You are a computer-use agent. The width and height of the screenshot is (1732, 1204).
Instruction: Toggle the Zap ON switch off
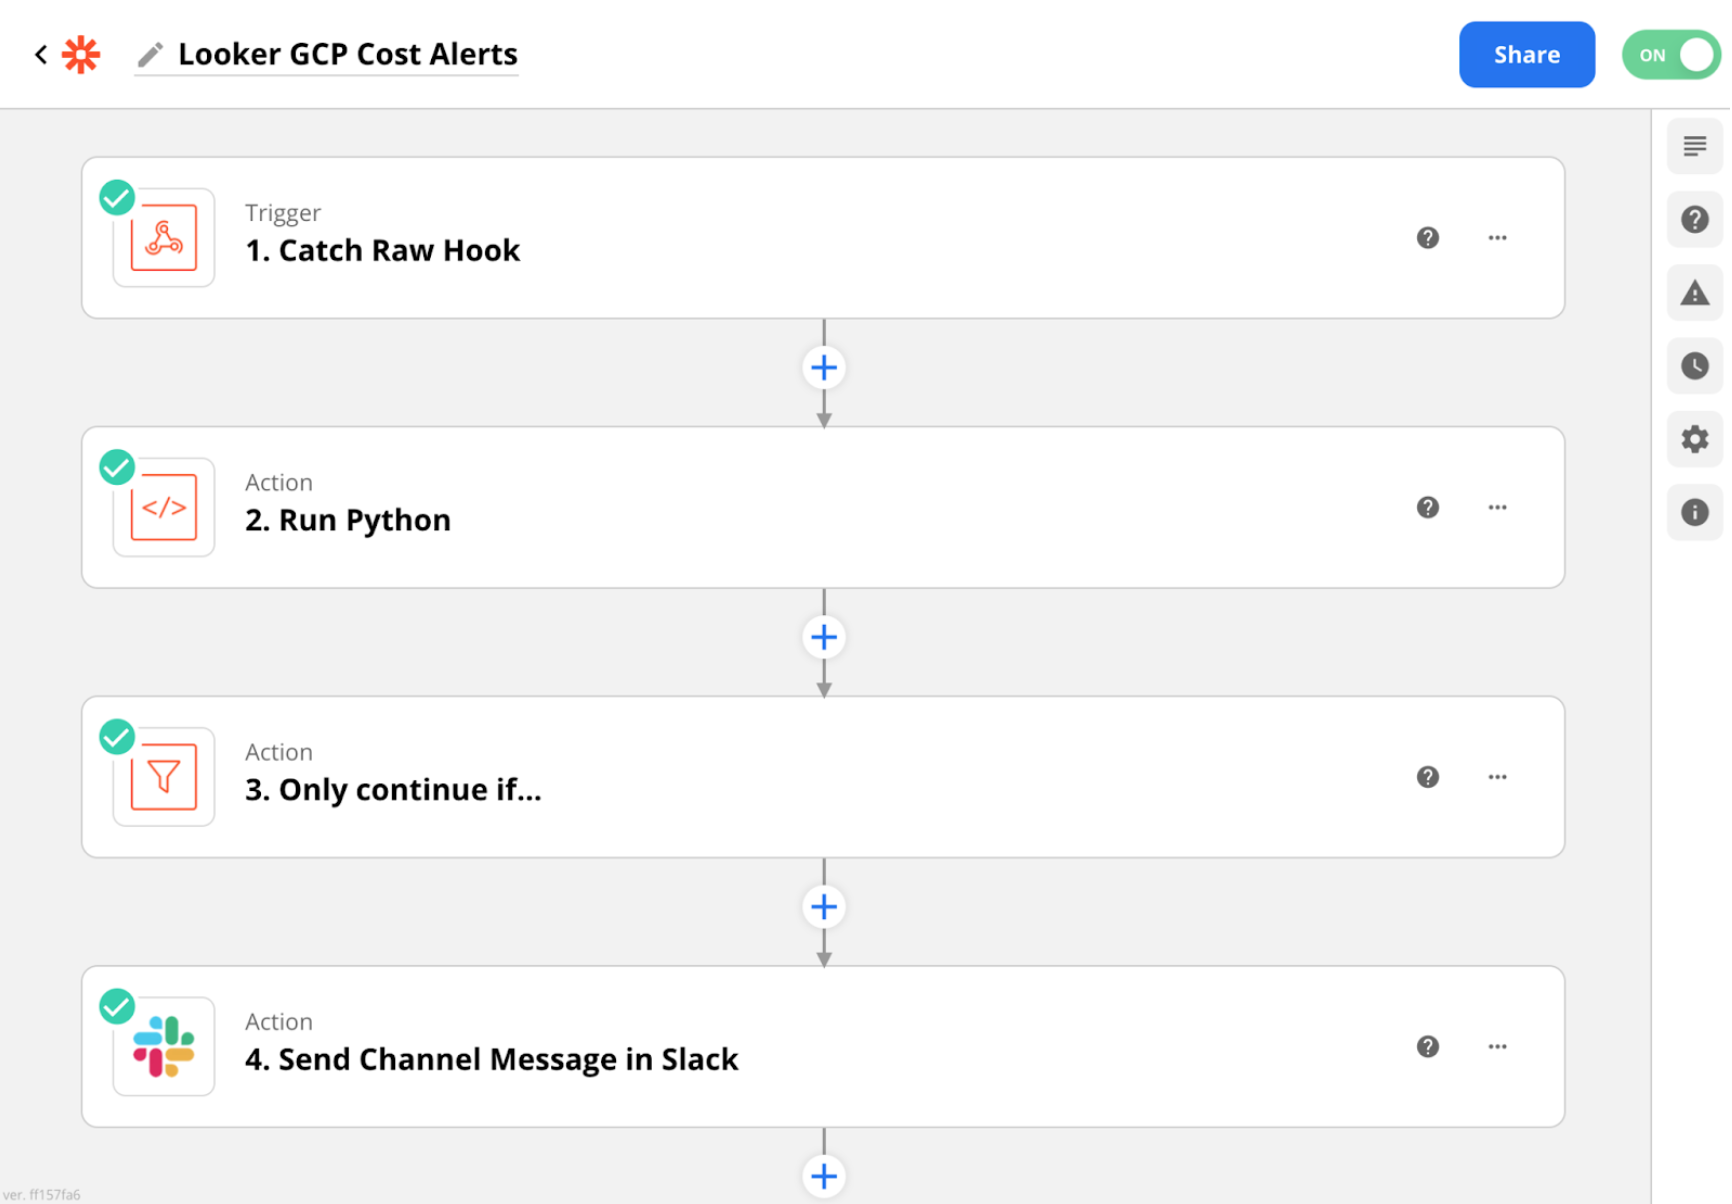pyautogui.click(x=1670, y=55)
